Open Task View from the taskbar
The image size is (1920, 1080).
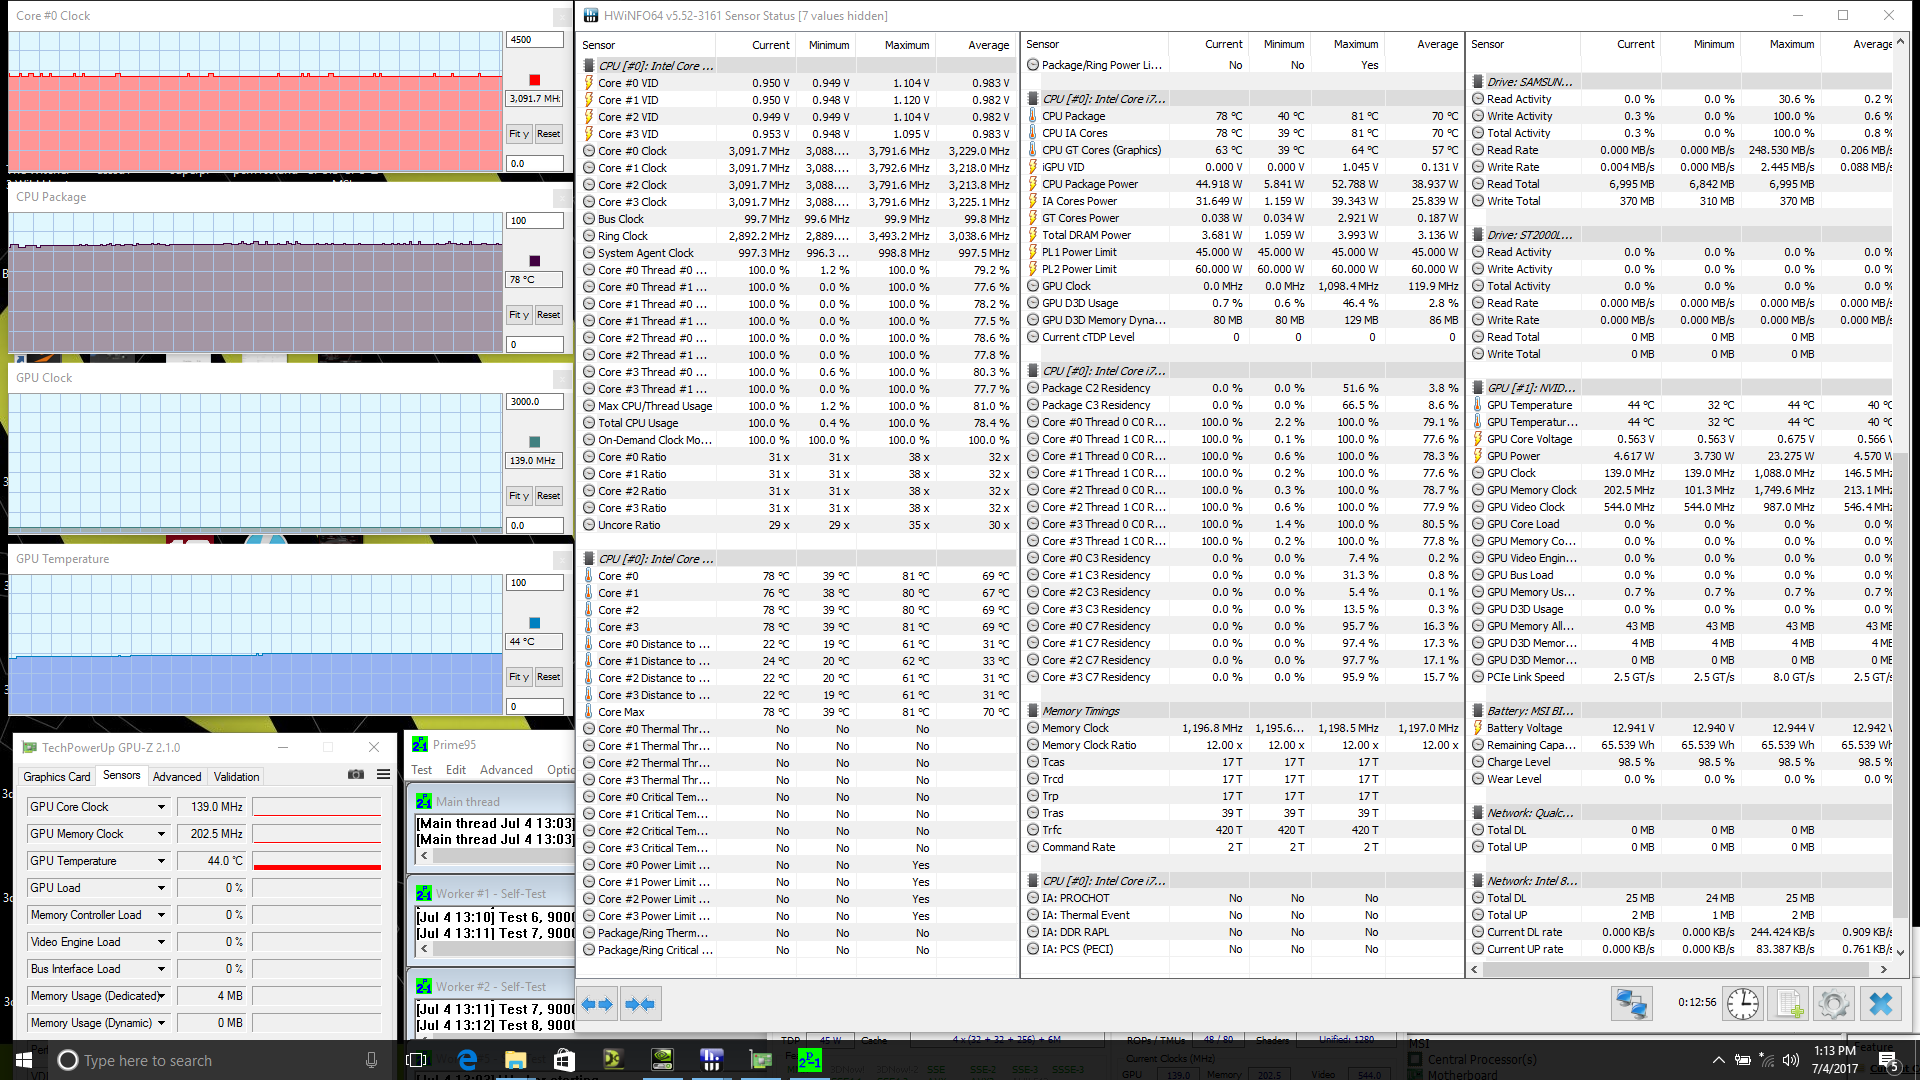(x=417, y=1060)
